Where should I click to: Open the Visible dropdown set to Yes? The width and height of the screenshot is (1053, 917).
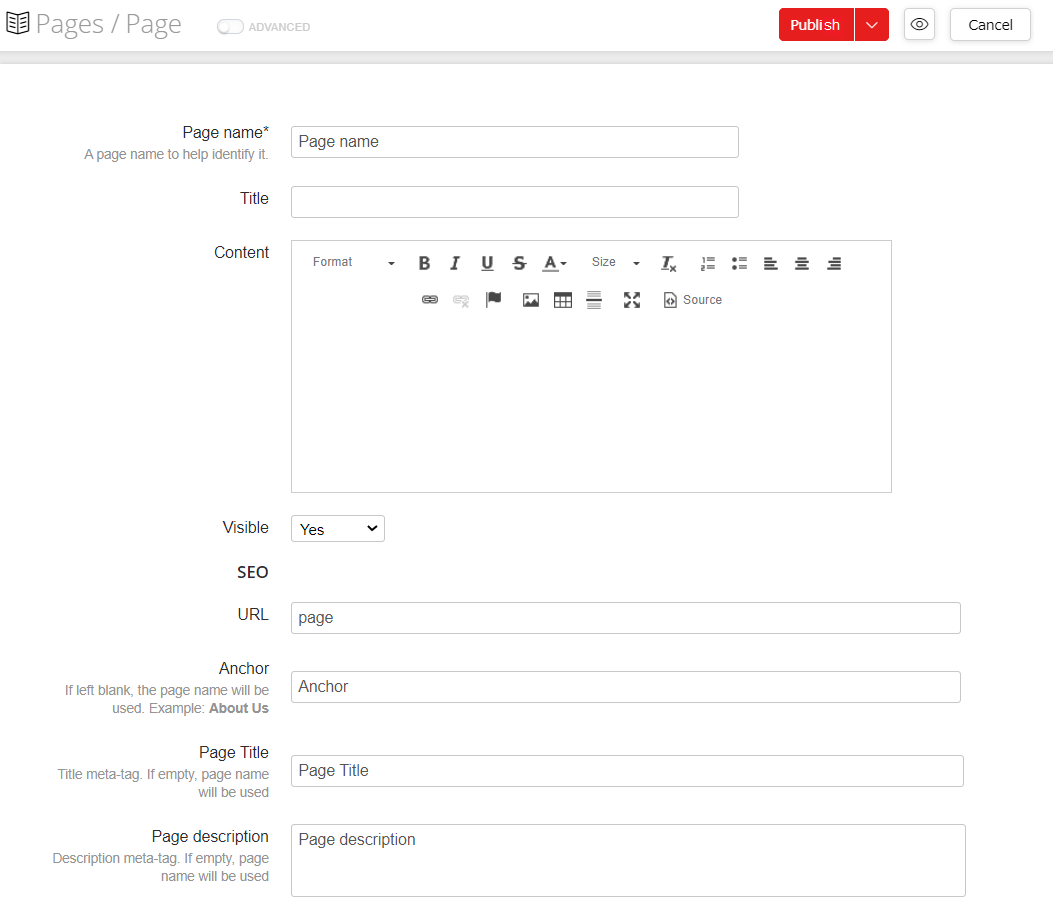click(337, 528)
